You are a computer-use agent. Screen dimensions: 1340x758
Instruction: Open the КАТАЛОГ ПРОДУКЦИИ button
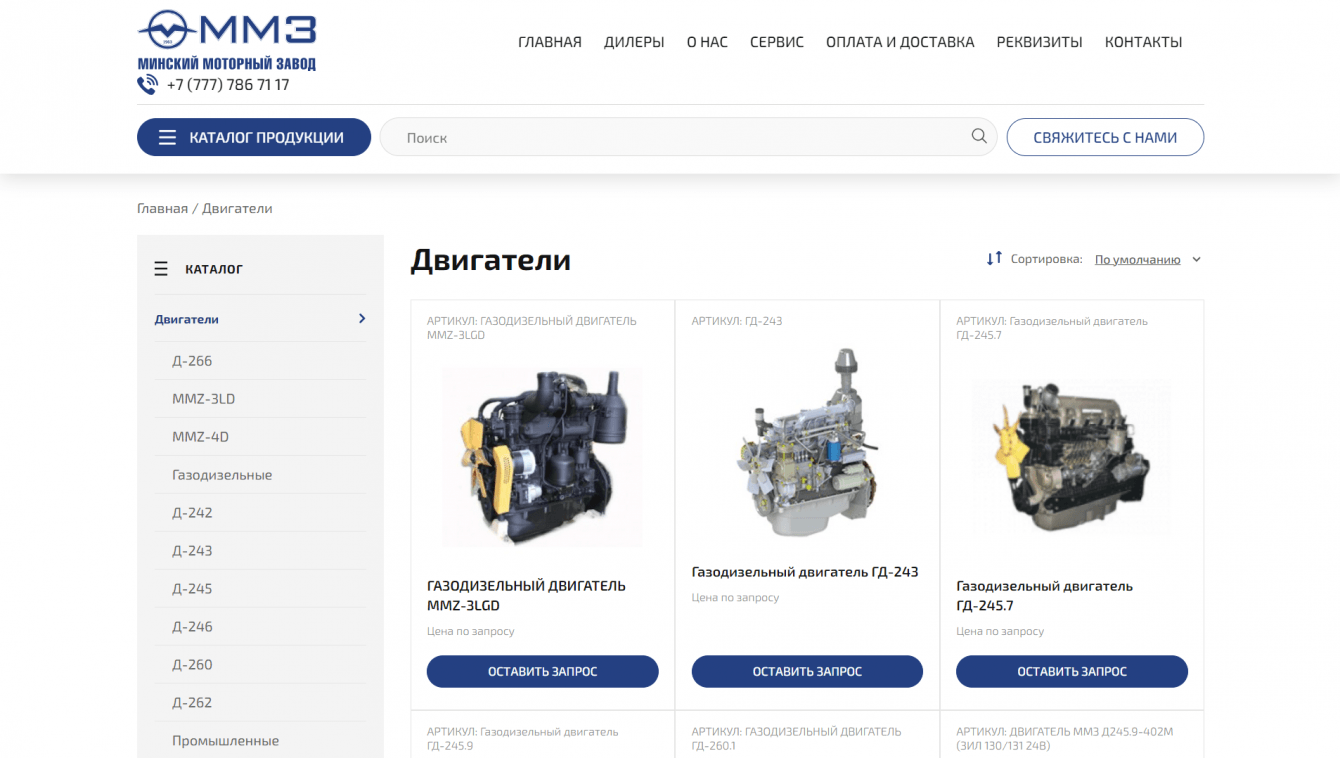(x=254, y=138)
